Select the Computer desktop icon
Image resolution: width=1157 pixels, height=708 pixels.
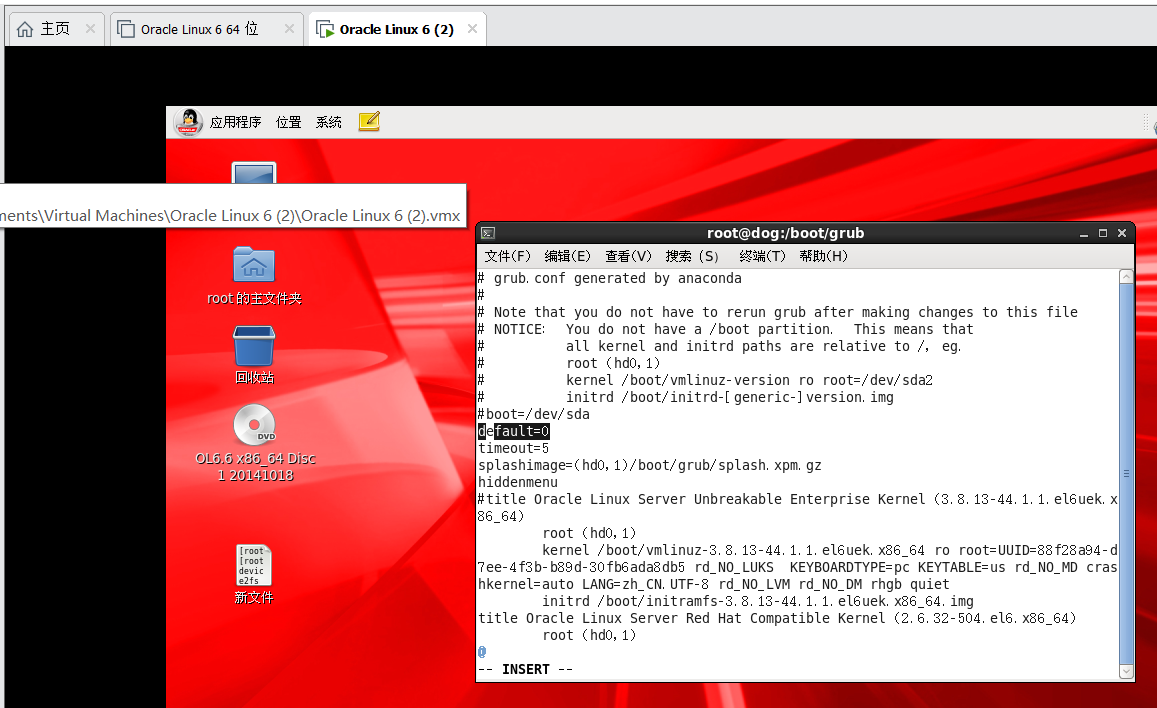[x=254, y=173]
